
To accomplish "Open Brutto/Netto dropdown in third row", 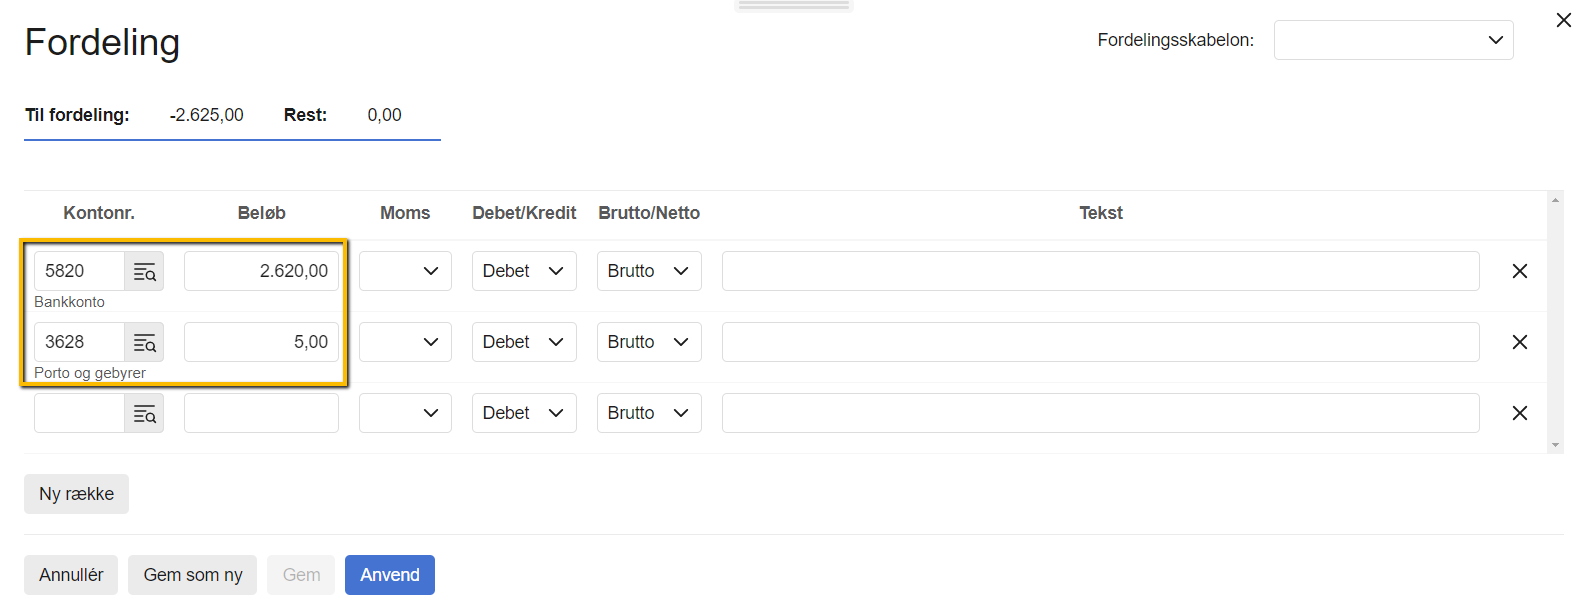I will pyautogui.click(x=648, y=413).
